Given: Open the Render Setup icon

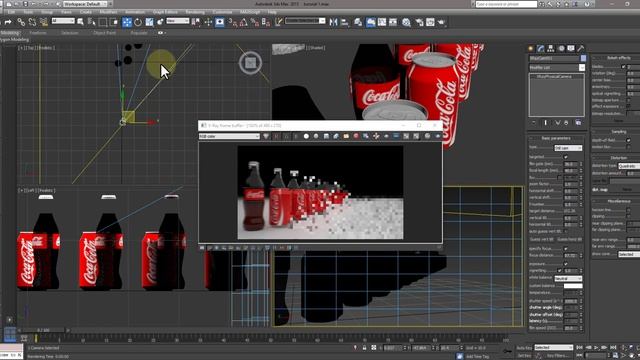Looking at the screenshot, I should [419, 22].
